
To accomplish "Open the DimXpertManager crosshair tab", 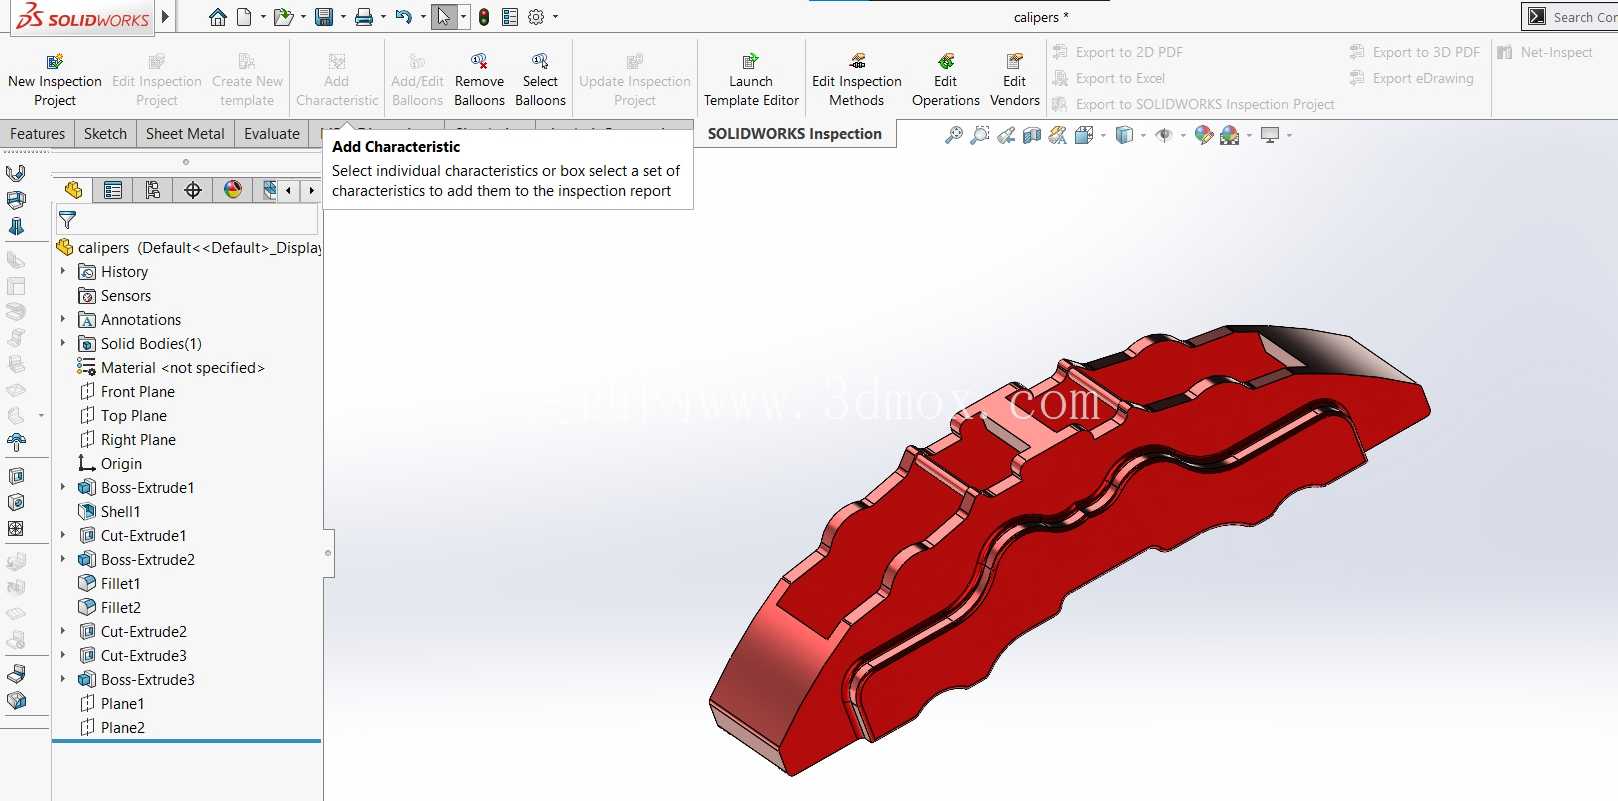I will point(193,190).
